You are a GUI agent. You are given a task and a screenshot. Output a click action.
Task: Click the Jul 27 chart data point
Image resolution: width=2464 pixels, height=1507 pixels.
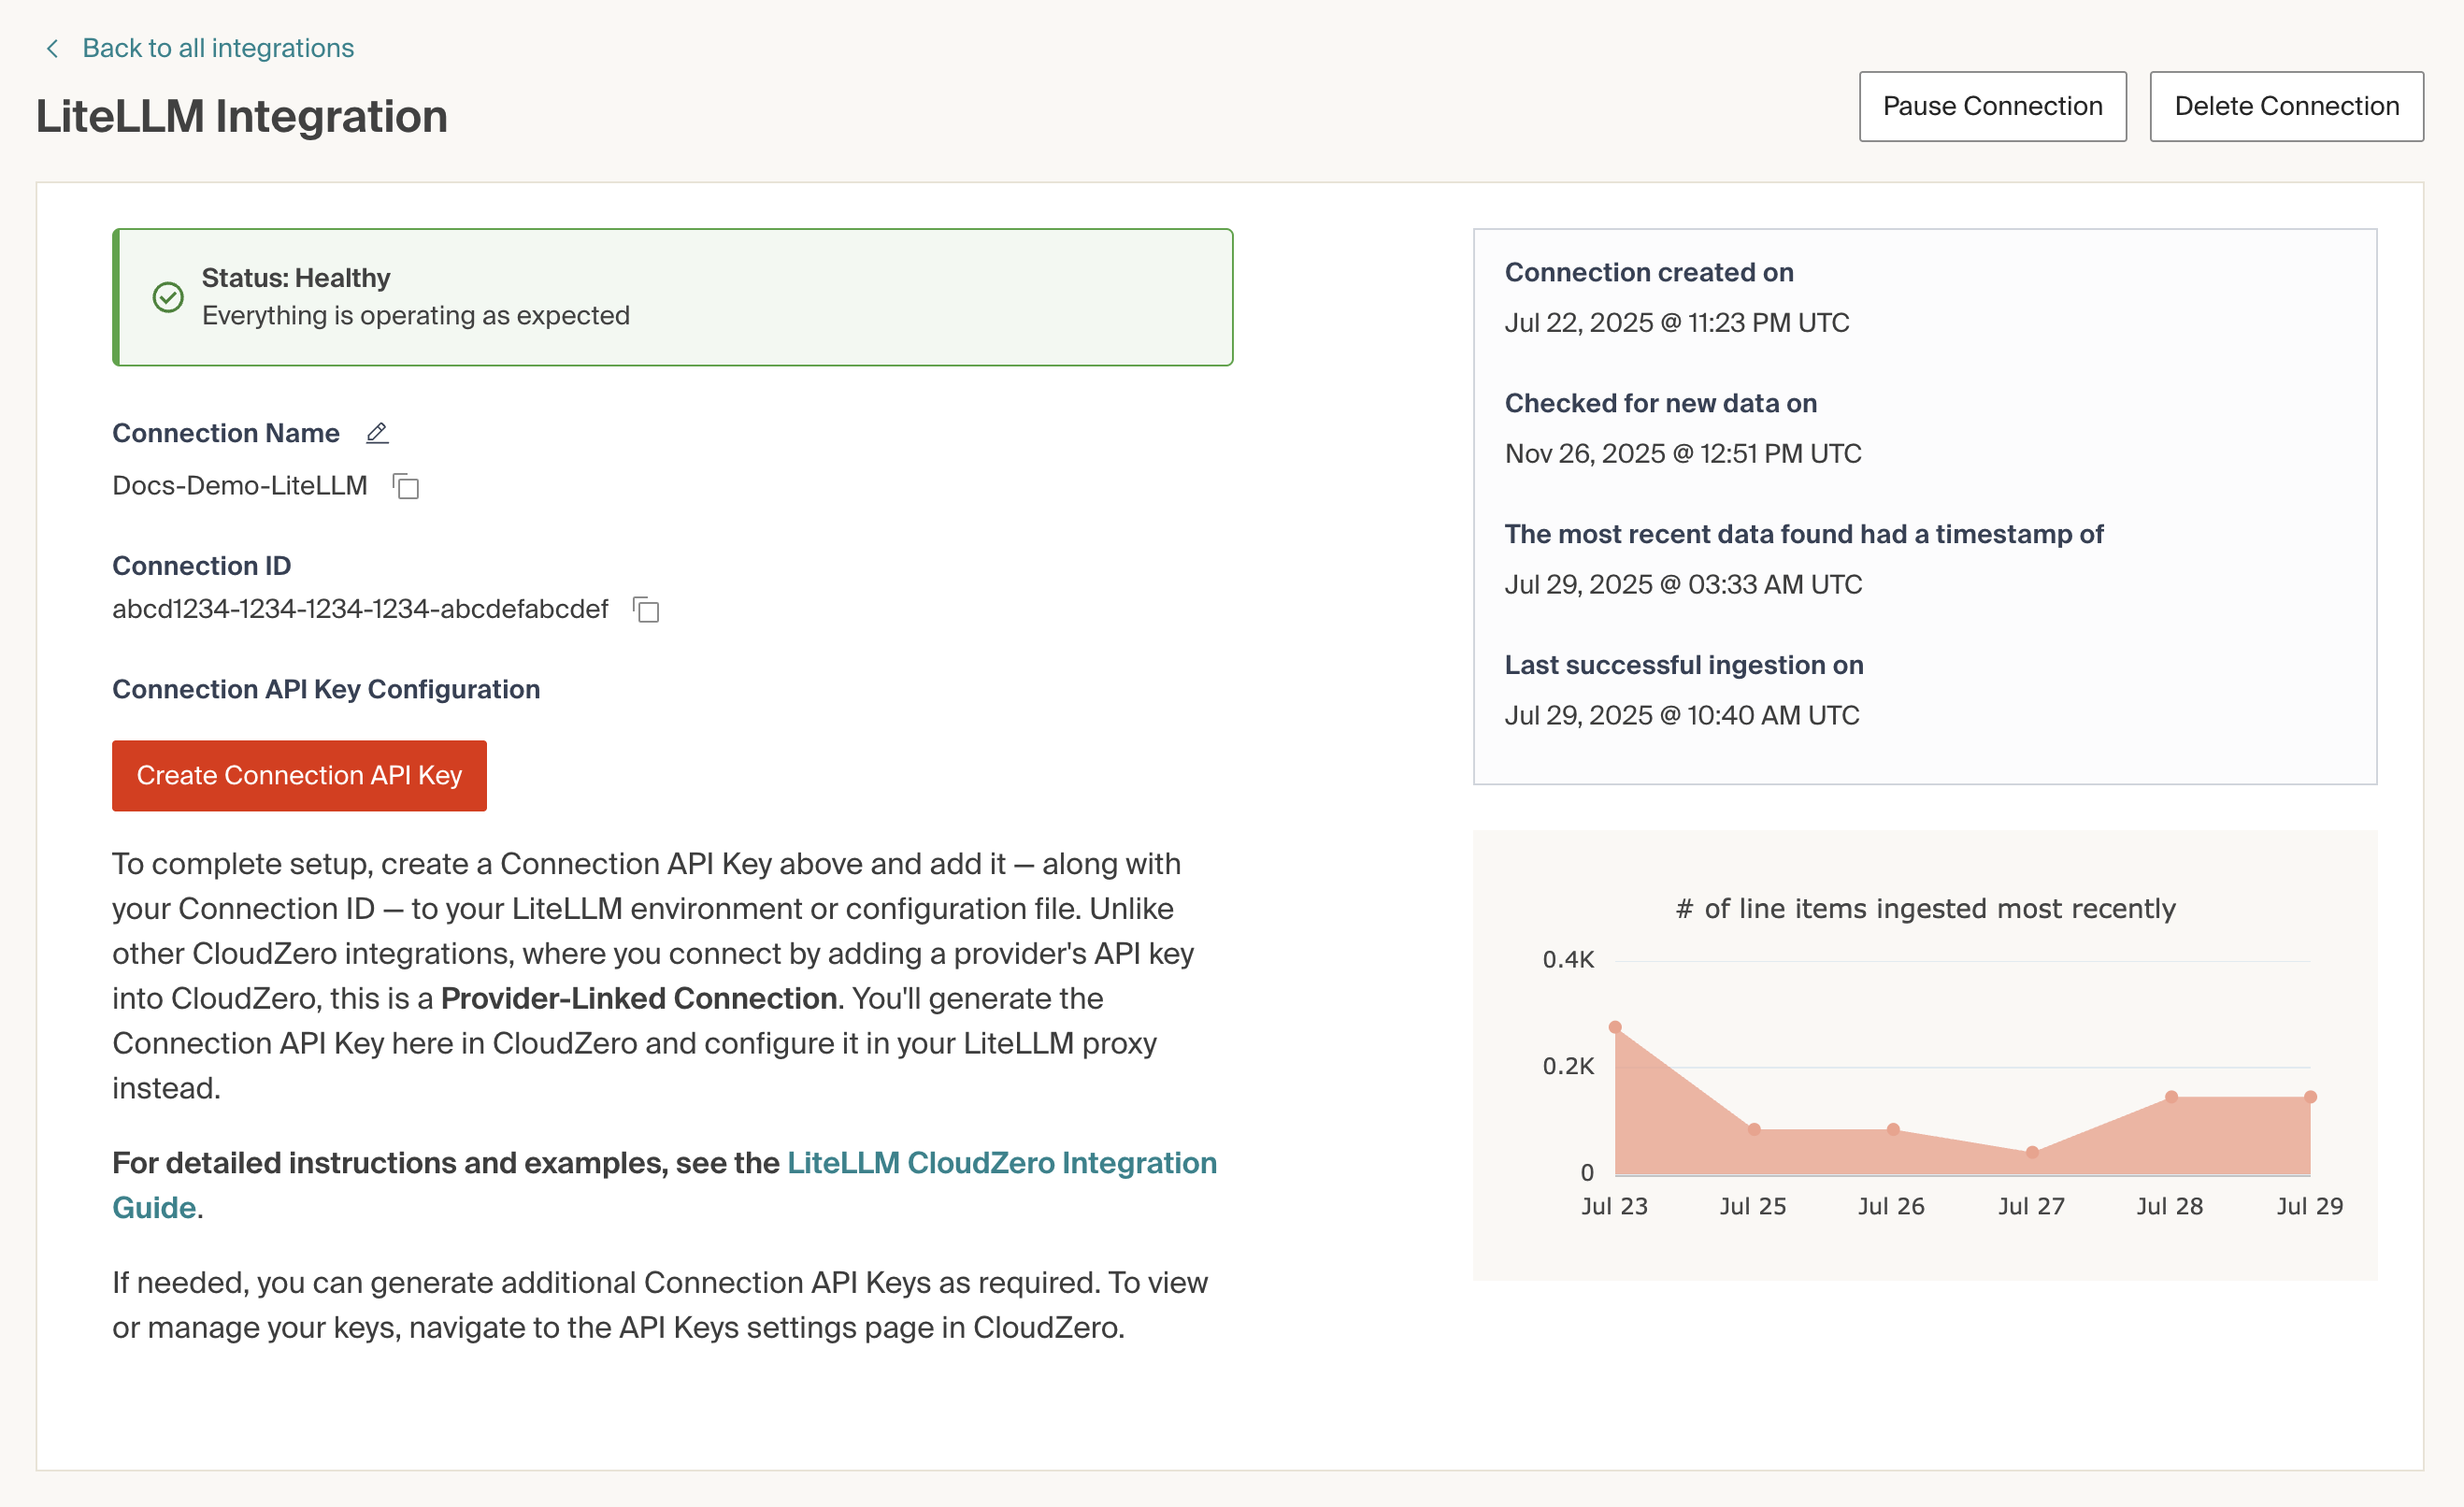(x=2032, y=1152)
